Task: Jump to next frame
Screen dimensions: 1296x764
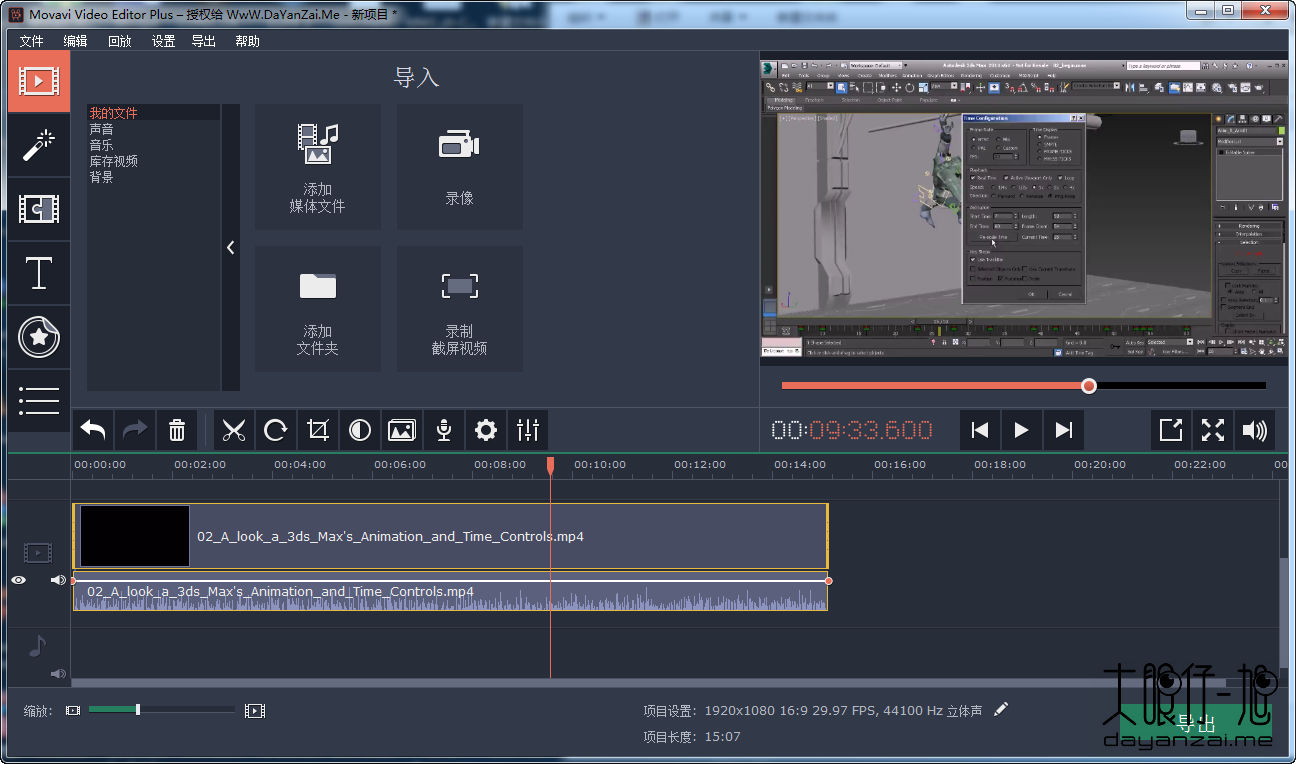Action: [1064, 430]
